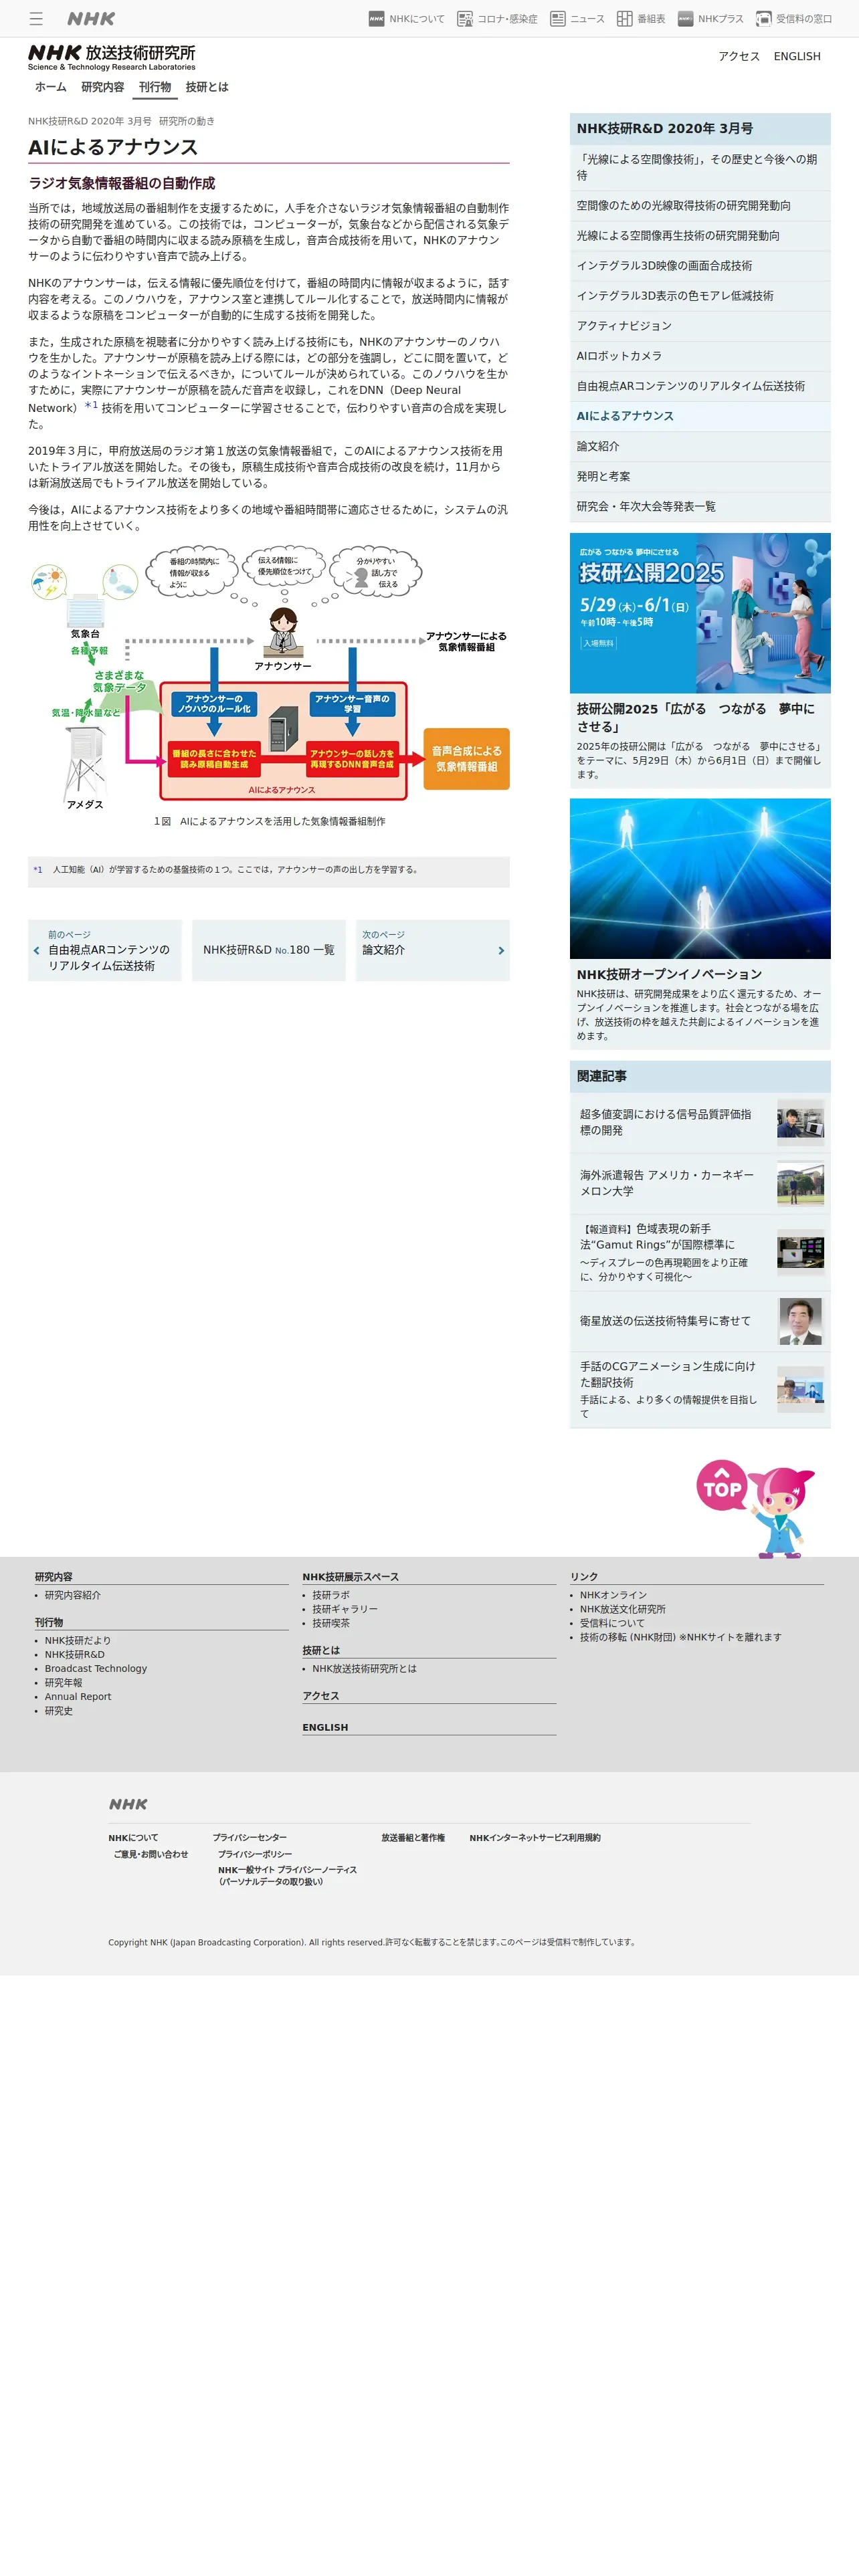Click footnote marker *1 in article
The height and width of the screenshot is (2576, 859).
coord(91,405)
